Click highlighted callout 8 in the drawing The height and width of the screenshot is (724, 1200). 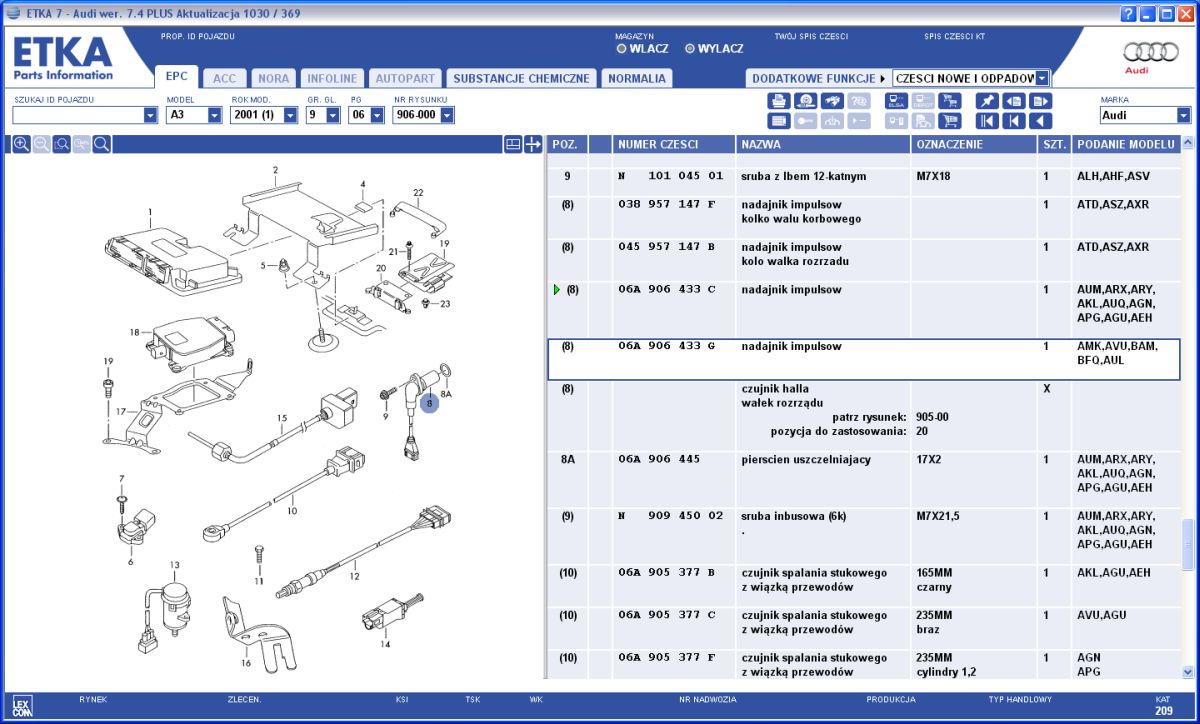click(429, 403)
